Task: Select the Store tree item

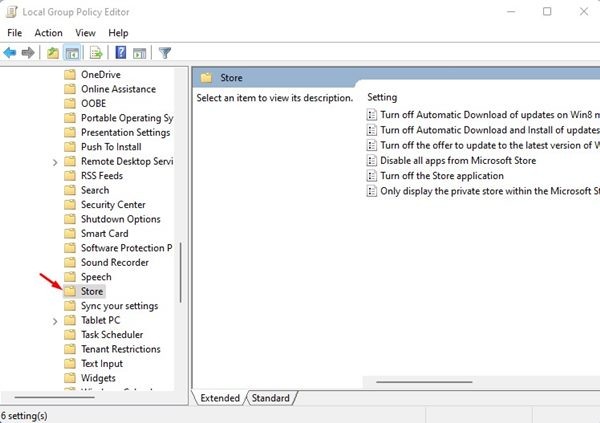Action: point(92,291)
